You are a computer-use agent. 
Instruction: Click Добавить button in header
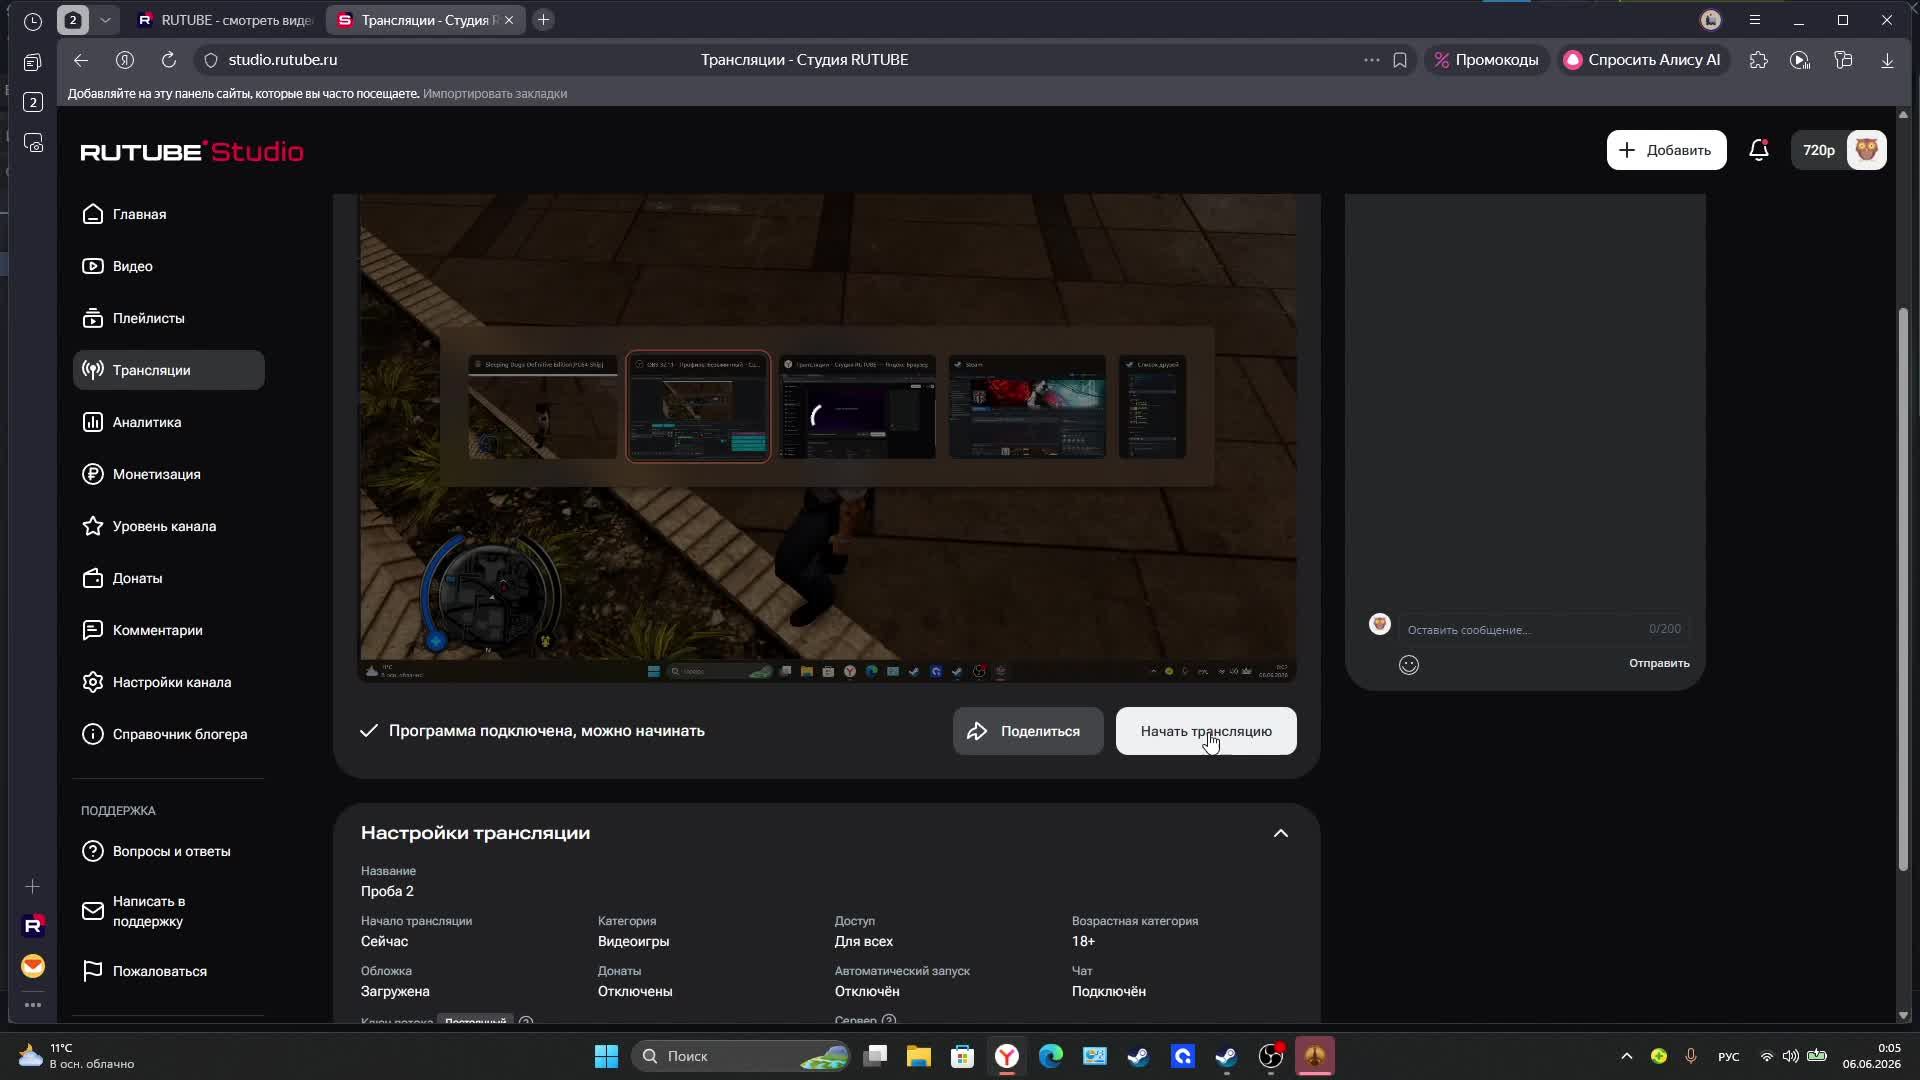tap(1666, 150)
